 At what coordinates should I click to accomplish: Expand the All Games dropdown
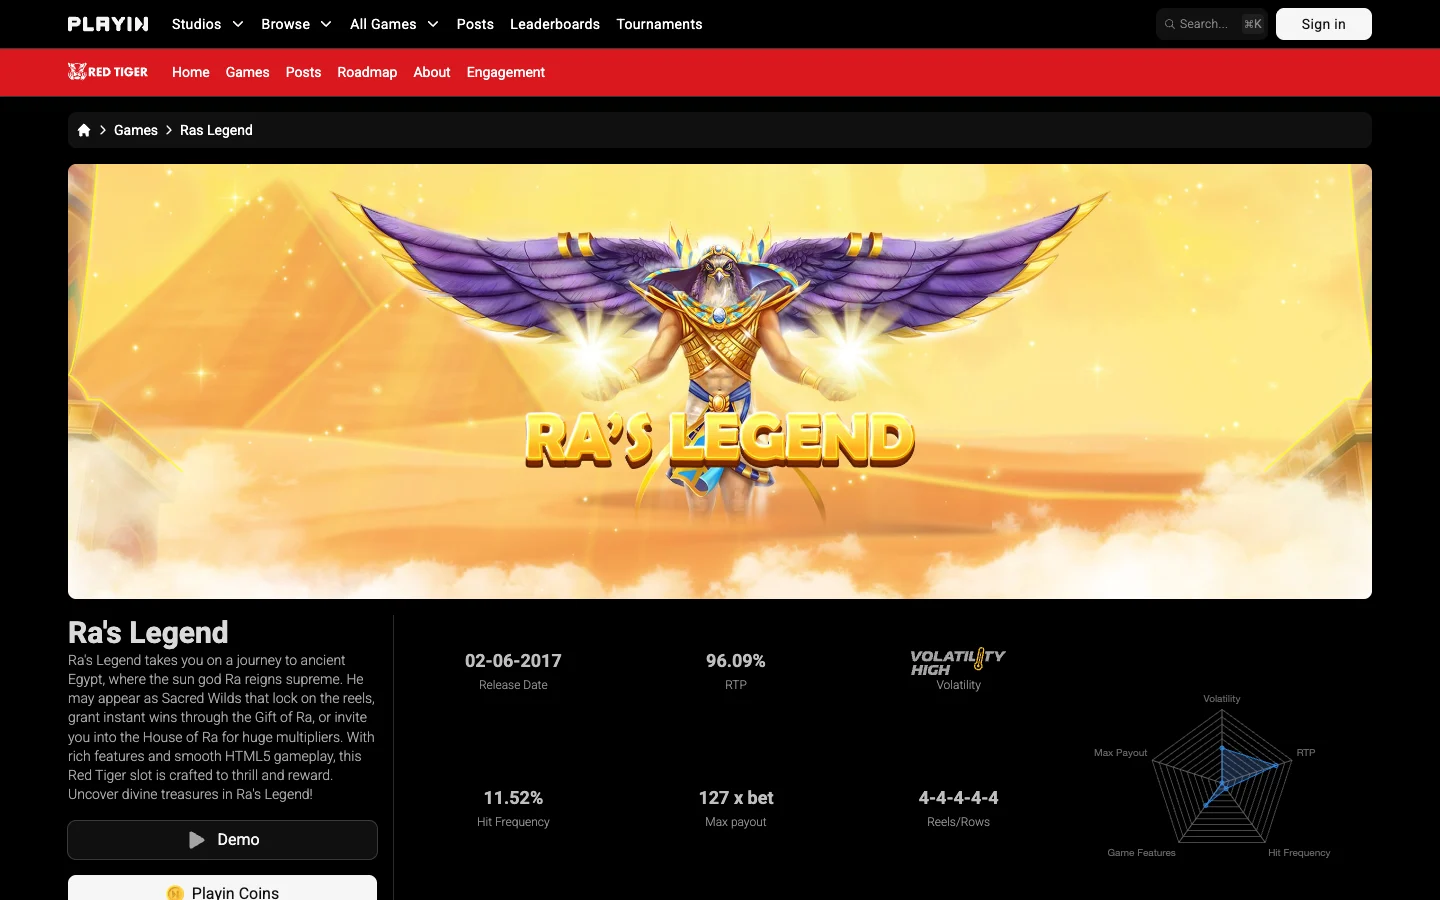[395, 24]
